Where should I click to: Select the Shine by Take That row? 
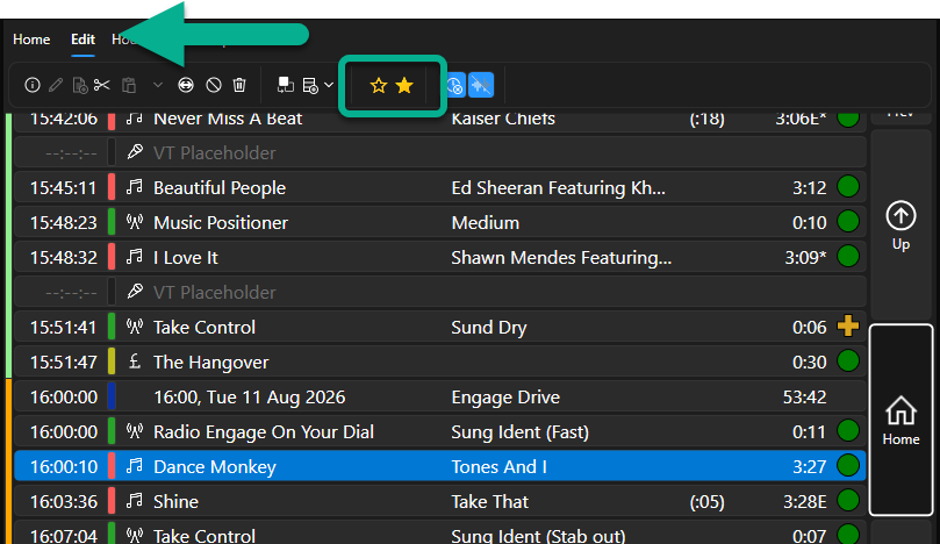tap(440, 501)
